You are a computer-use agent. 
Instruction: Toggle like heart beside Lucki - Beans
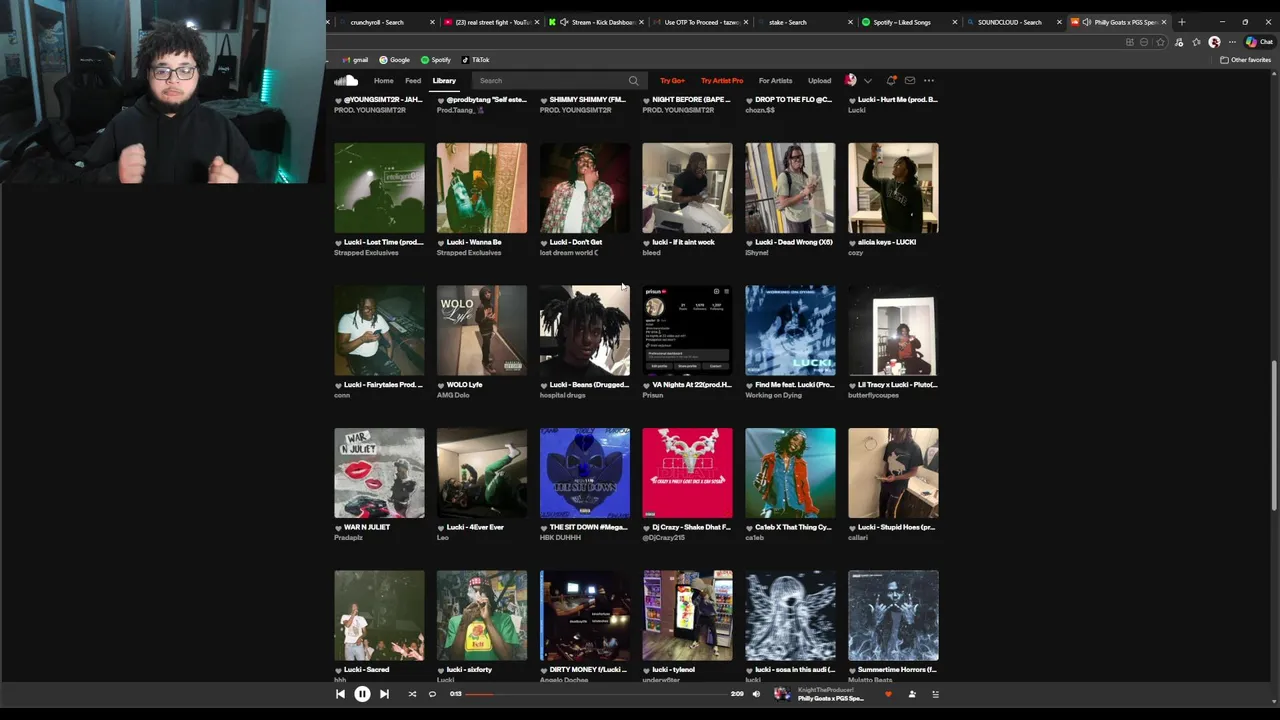[544, 385]
